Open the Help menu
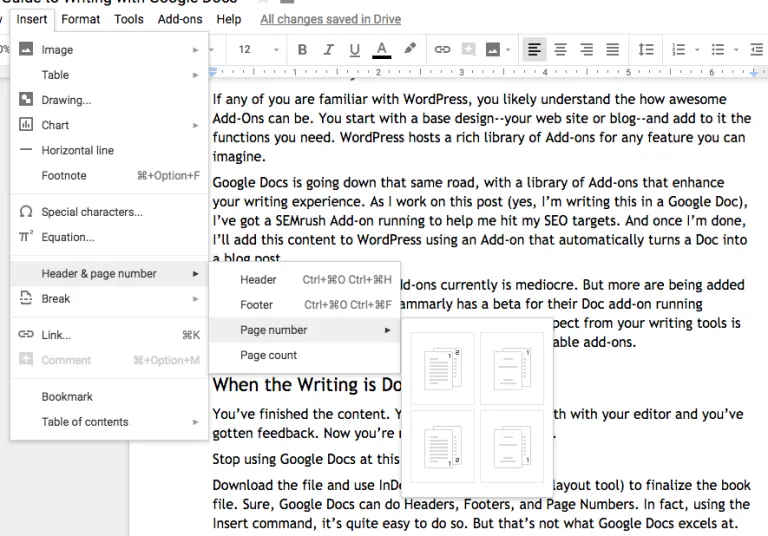 tap(229, 19)
